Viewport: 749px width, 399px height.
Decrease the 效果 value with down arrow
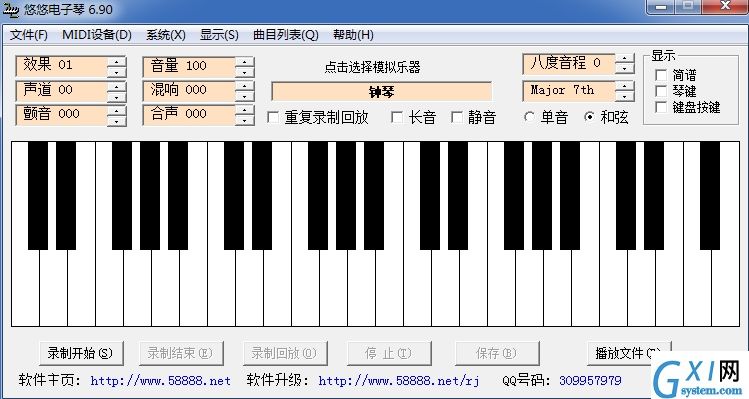tap(117, 72)
